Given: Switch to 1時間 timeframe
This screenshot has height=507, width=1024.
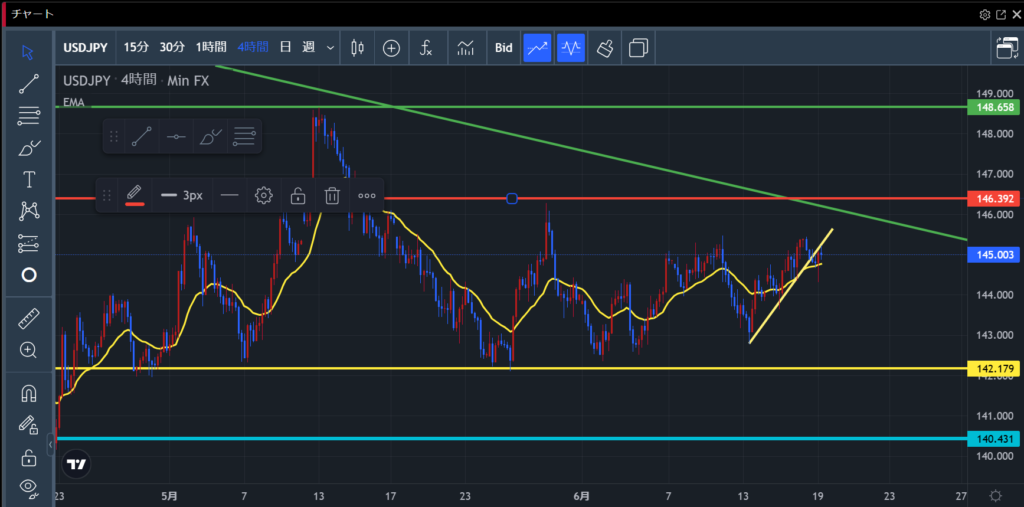Looking at the screenshot, I should pos(211,47).
